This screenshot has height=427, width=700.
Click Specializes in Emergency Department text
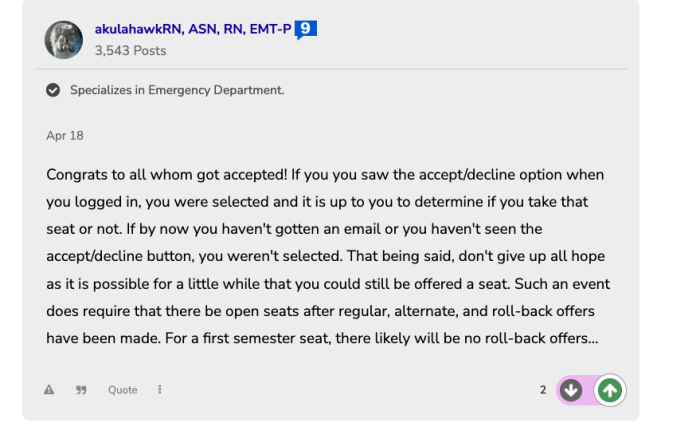(177, 90)
